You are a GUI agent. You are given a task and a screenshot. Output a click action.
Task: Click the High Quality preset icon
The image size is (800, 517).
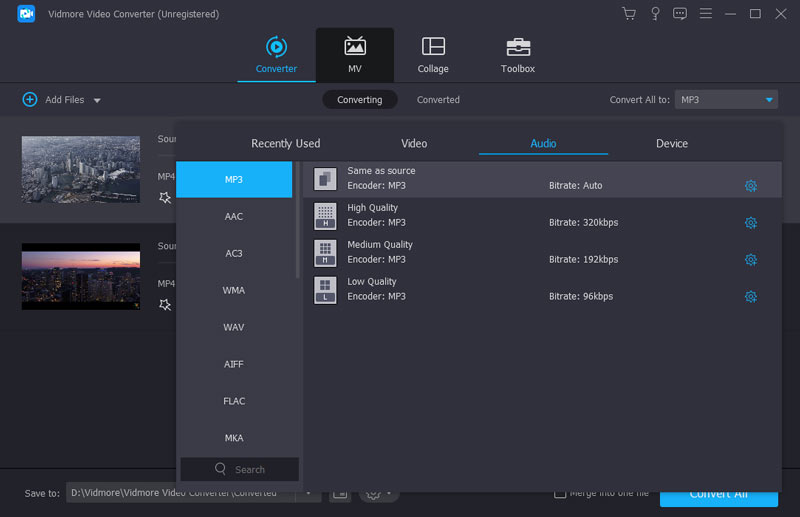point(325,216)
